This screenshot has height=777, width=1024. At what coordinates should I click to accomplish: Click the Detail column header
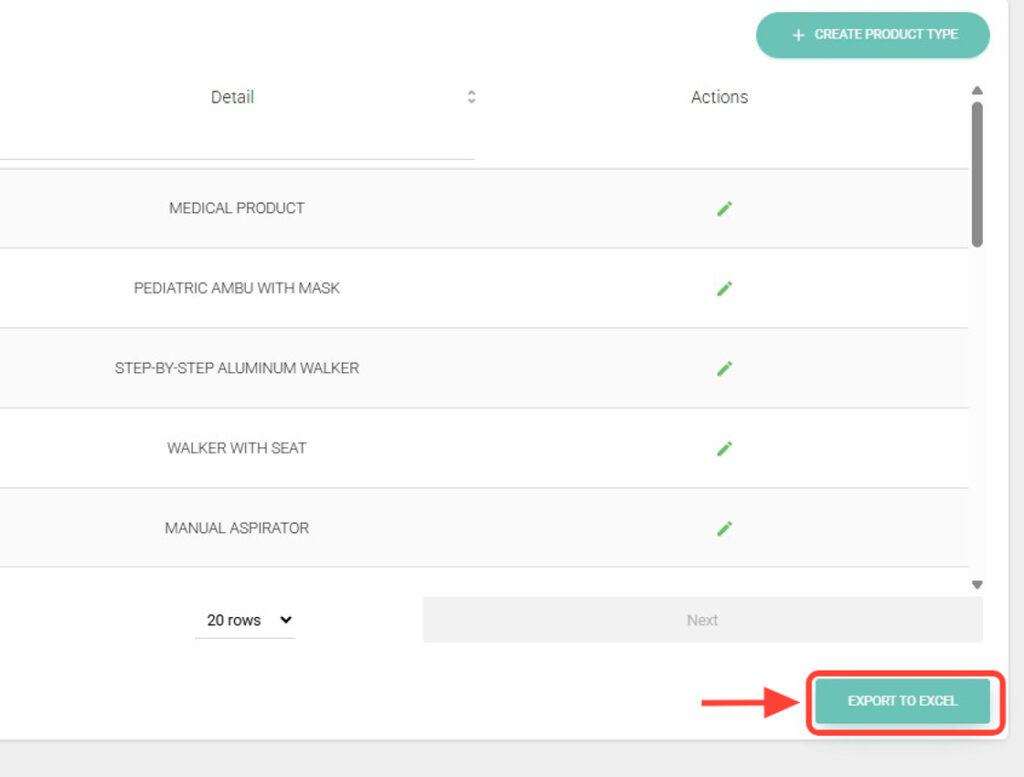[x=232, y=97]
